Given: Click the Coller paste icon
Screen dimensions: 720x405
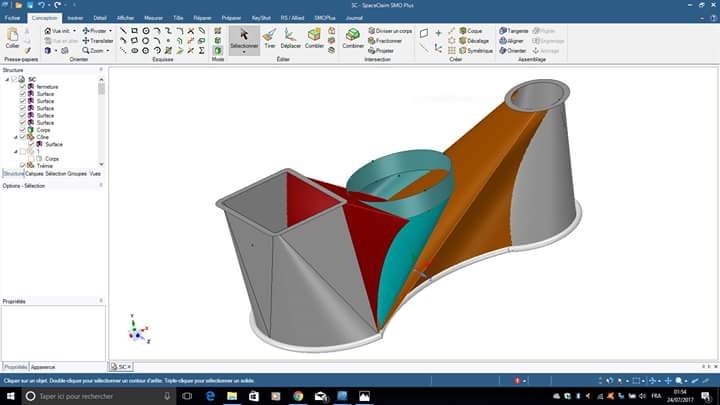Looking at the screenshot, I should 12,39.
